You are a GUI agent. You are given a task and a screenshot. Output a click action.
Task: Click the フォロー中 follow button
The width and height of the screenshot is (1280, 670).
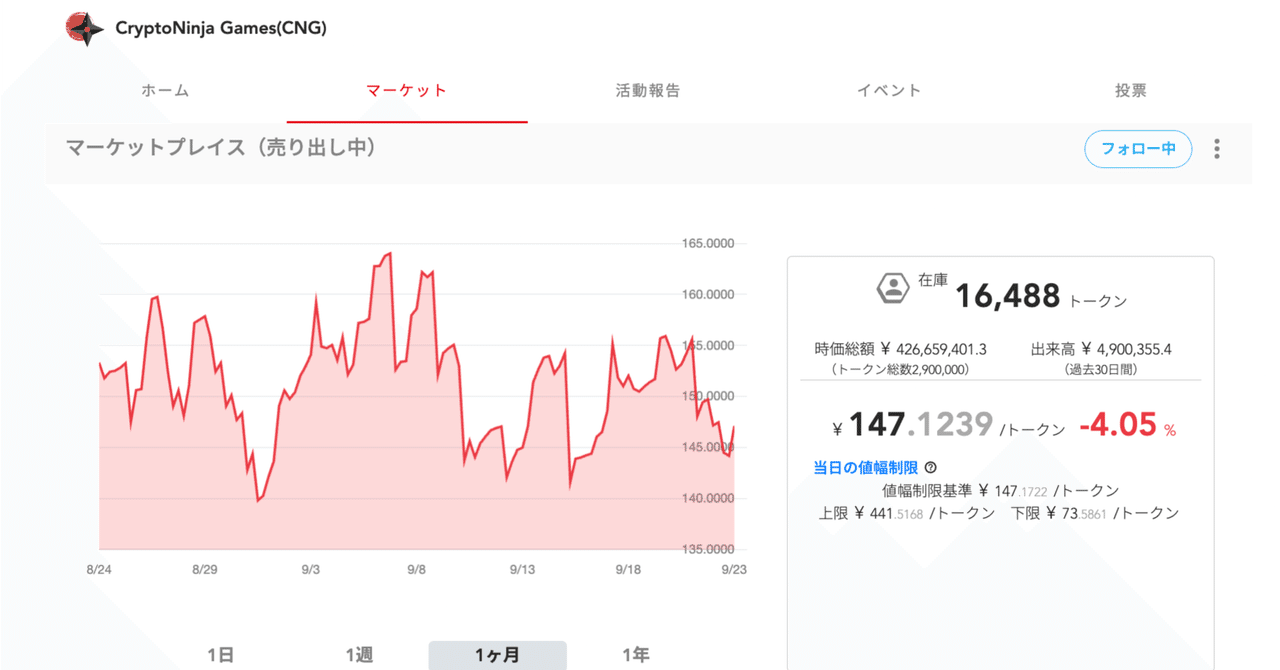point(1138,149)
